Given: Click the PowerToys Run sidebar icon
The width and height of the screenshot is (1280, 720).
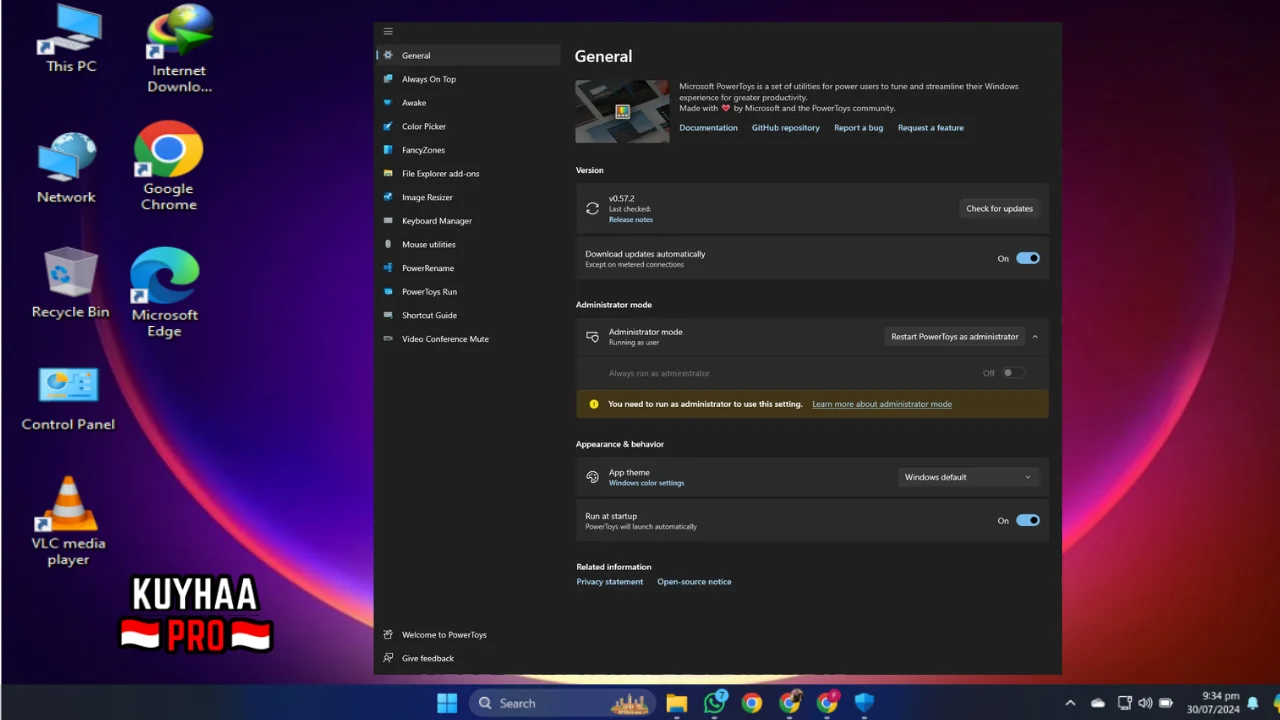Looking at the screenshot, I should coord(388,292).
